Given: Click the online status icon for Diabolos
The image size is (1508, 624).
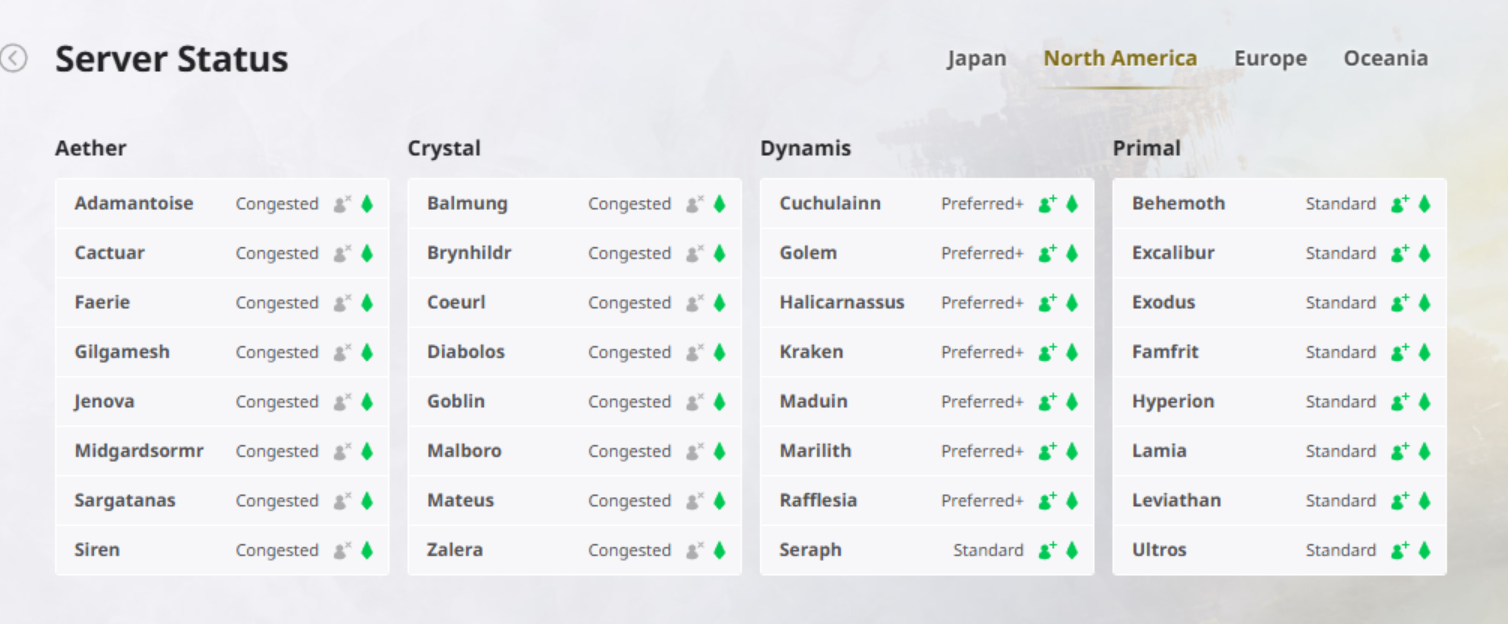Looking at the screenshot, I should click(x=719, y=352).
